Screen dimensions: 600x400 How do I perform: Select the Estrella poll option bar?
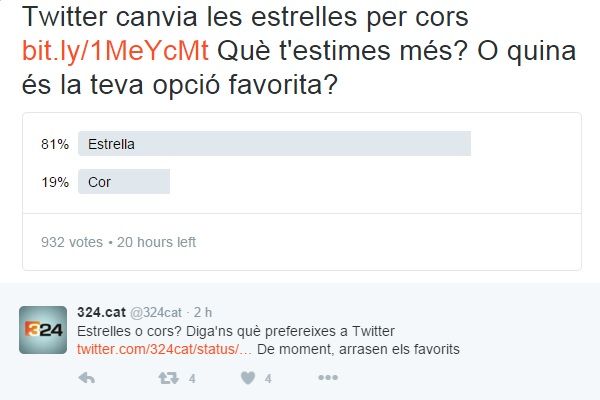tap(274, 144)
